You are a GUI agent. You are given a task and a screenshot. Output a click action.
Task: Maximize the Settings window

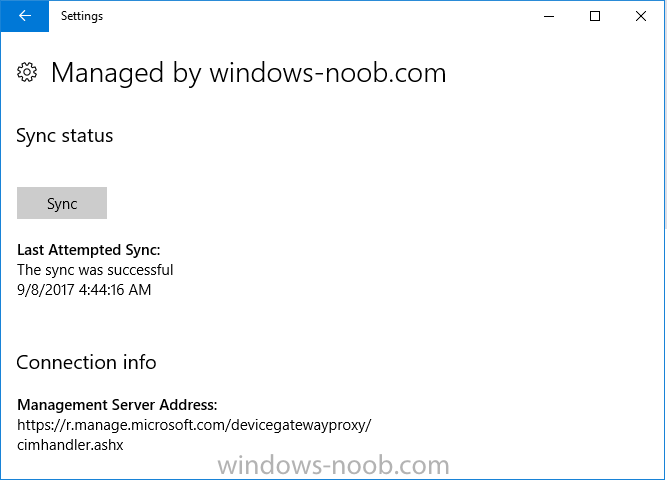click(x=595, y=16)
